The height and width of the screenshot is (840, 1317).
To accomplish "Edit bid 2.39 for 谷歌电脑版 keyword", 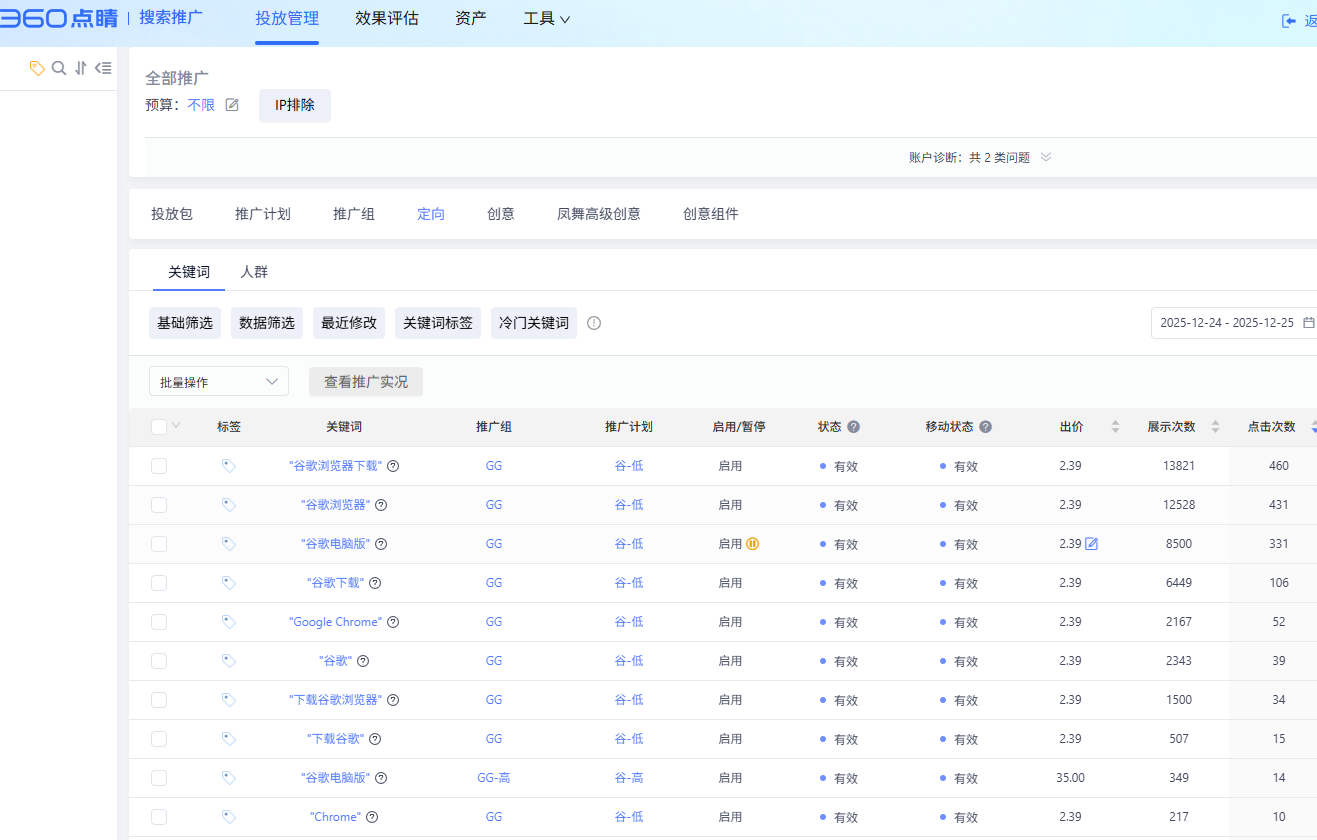I will tap(1092, 544).
